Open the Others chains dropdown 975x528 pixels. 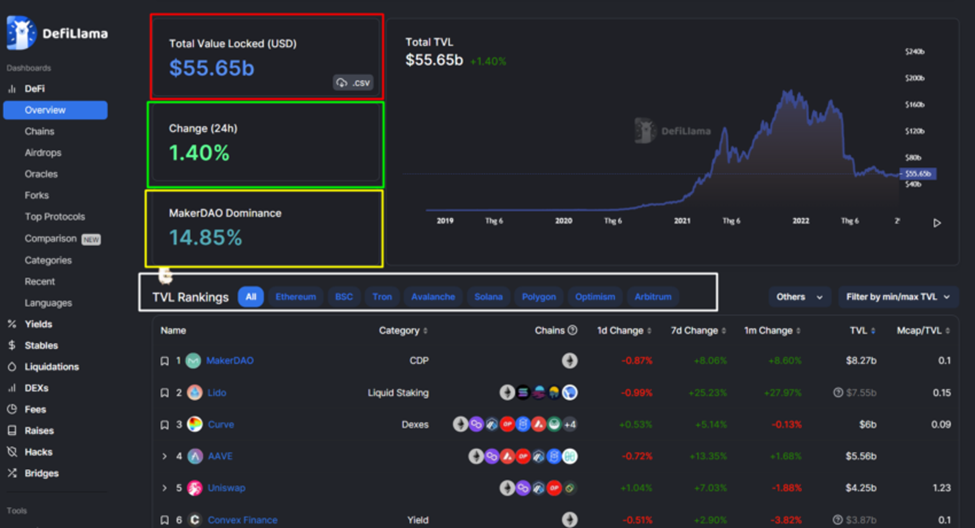[x=800, y=297]
